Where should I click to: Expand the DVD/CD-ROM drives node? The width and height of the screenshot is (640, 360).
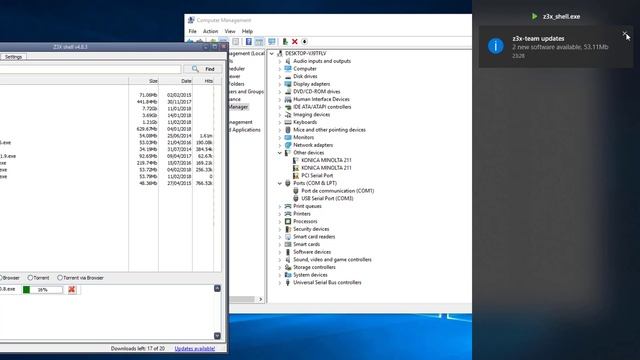point(280,91)
